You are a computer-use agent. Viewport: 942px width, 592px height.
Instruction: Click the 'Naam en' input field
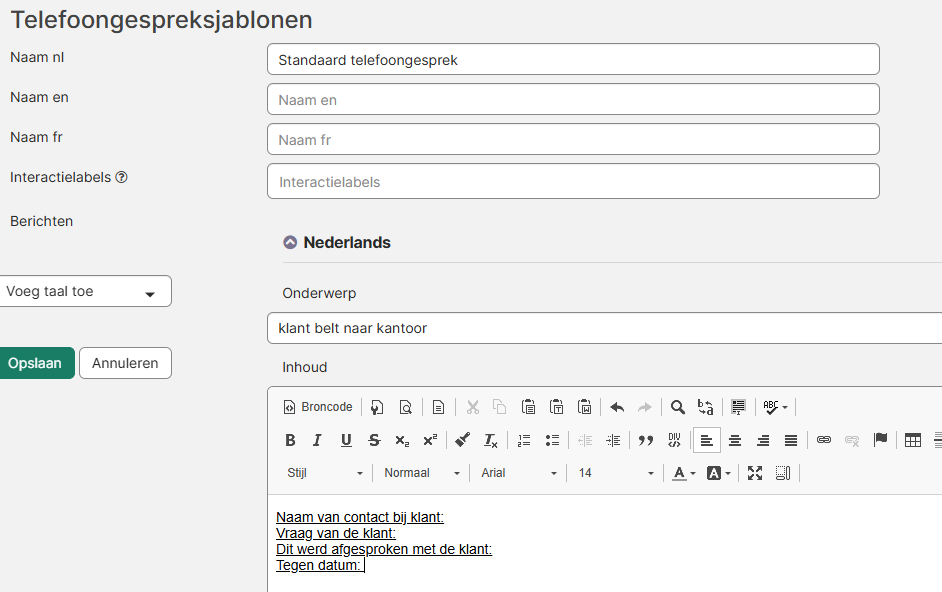(573, 100)
